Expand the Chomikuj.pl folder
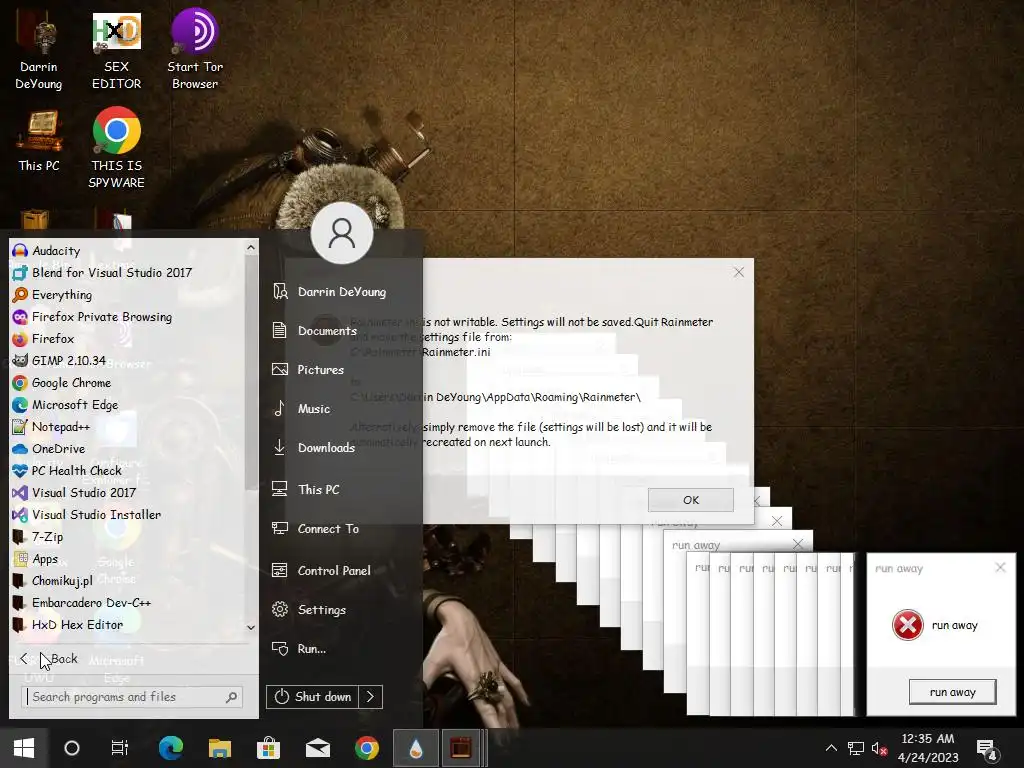1024x768 pixels. 128,581
